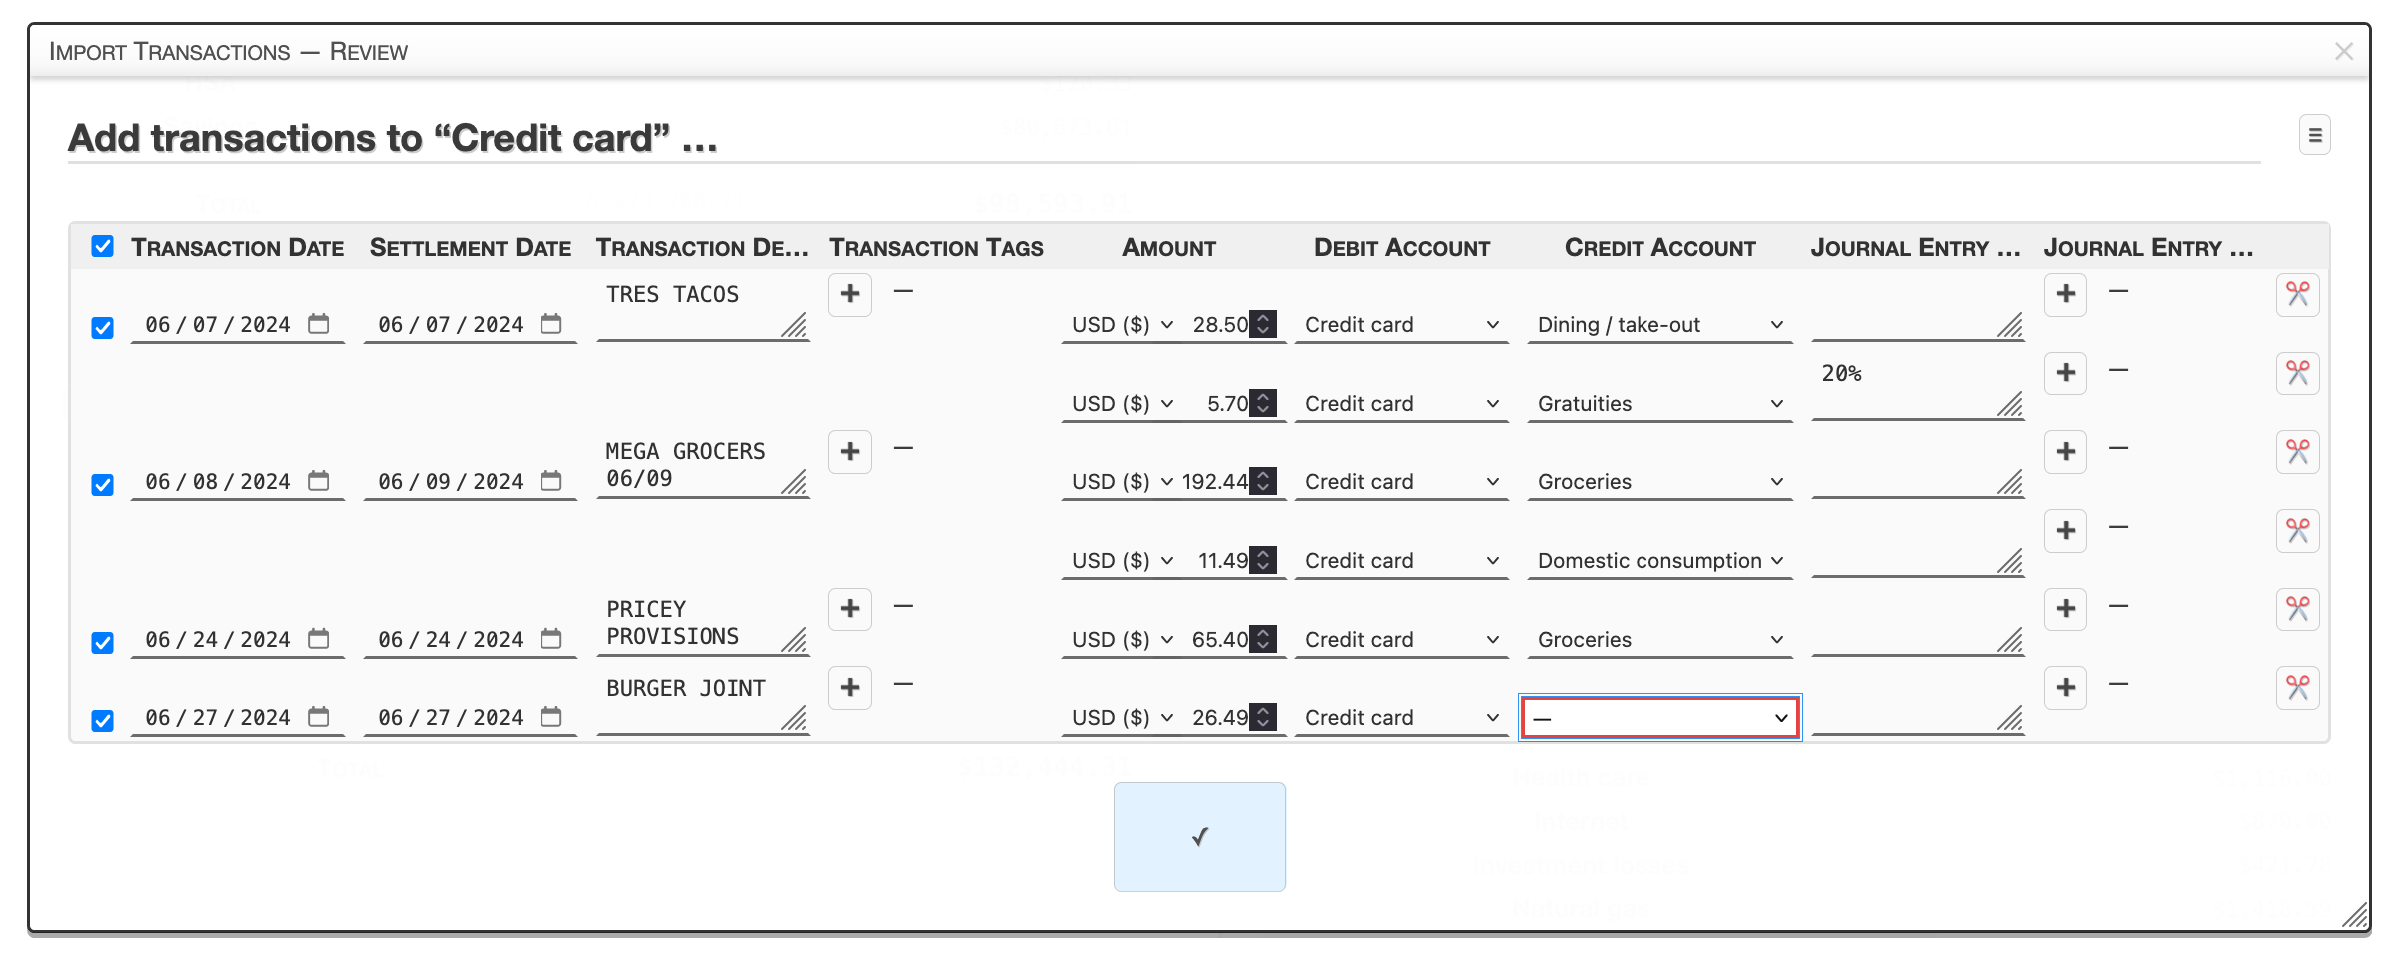Click the Amount column header
Image resolution: width=2400 pixels, height=960 pixels.
click(x=1168, y=248)
